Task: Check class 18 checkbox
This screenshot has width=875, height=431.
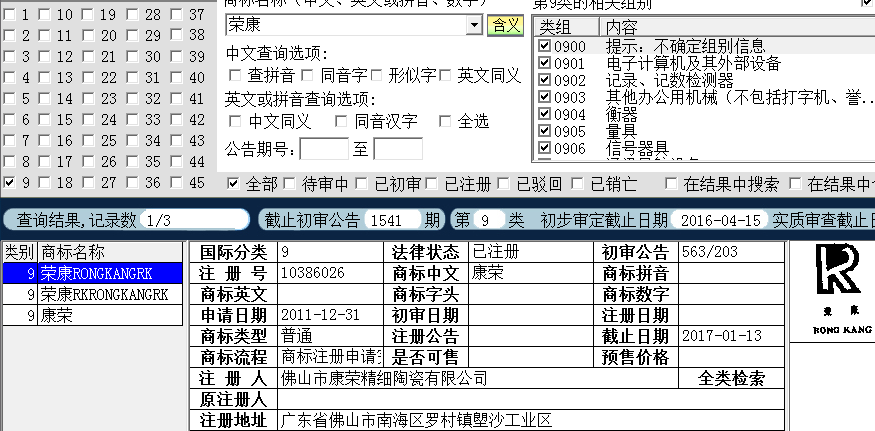Action: pyautogui.click(x=44, y=182)
